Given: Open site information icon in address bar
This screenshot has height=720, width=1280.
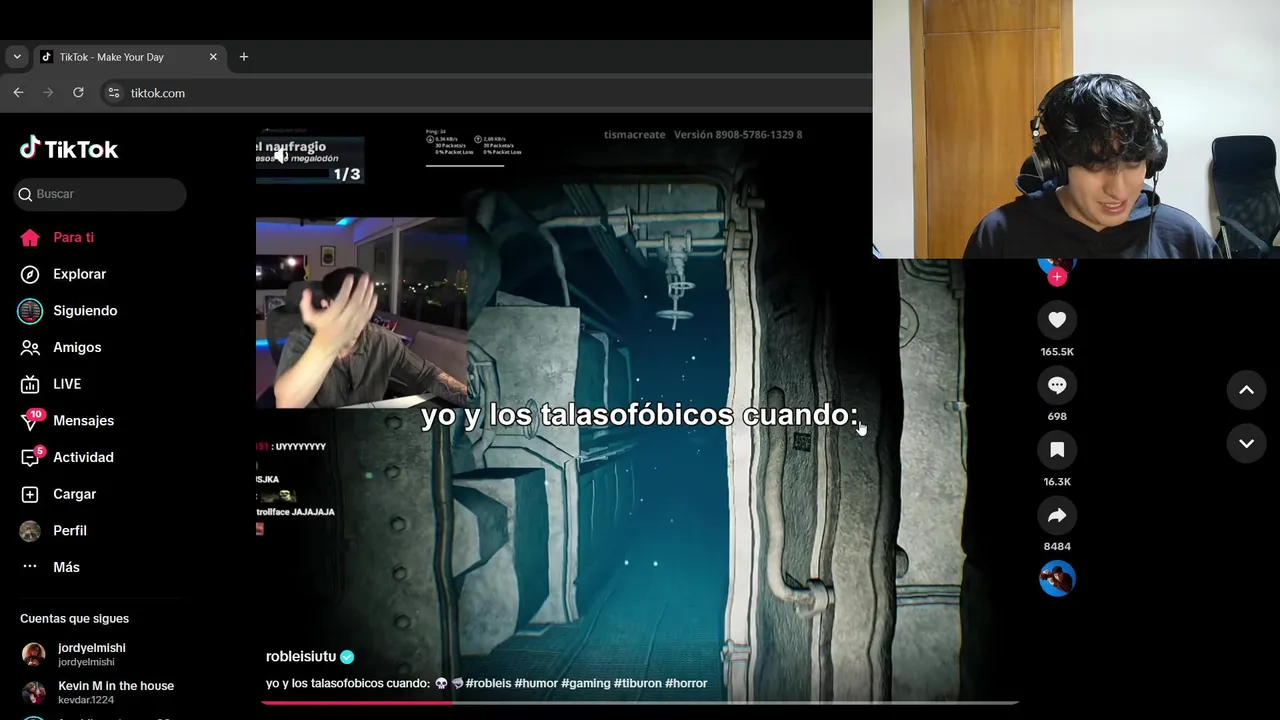Looking at the screenshot, I should pos(114,93).
